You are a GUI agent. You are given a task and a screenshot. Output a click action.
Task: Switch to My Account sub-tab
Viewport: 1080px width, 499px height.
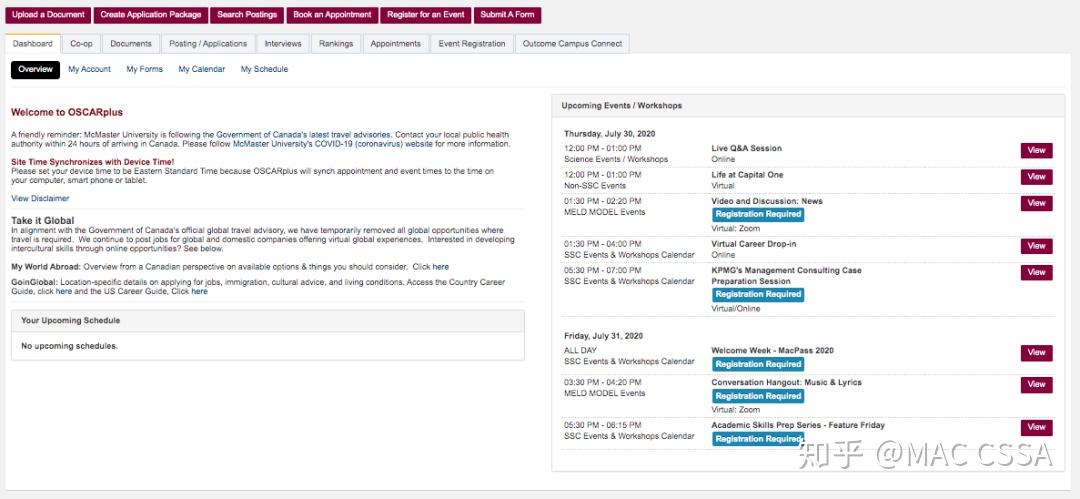pos(89,69)
